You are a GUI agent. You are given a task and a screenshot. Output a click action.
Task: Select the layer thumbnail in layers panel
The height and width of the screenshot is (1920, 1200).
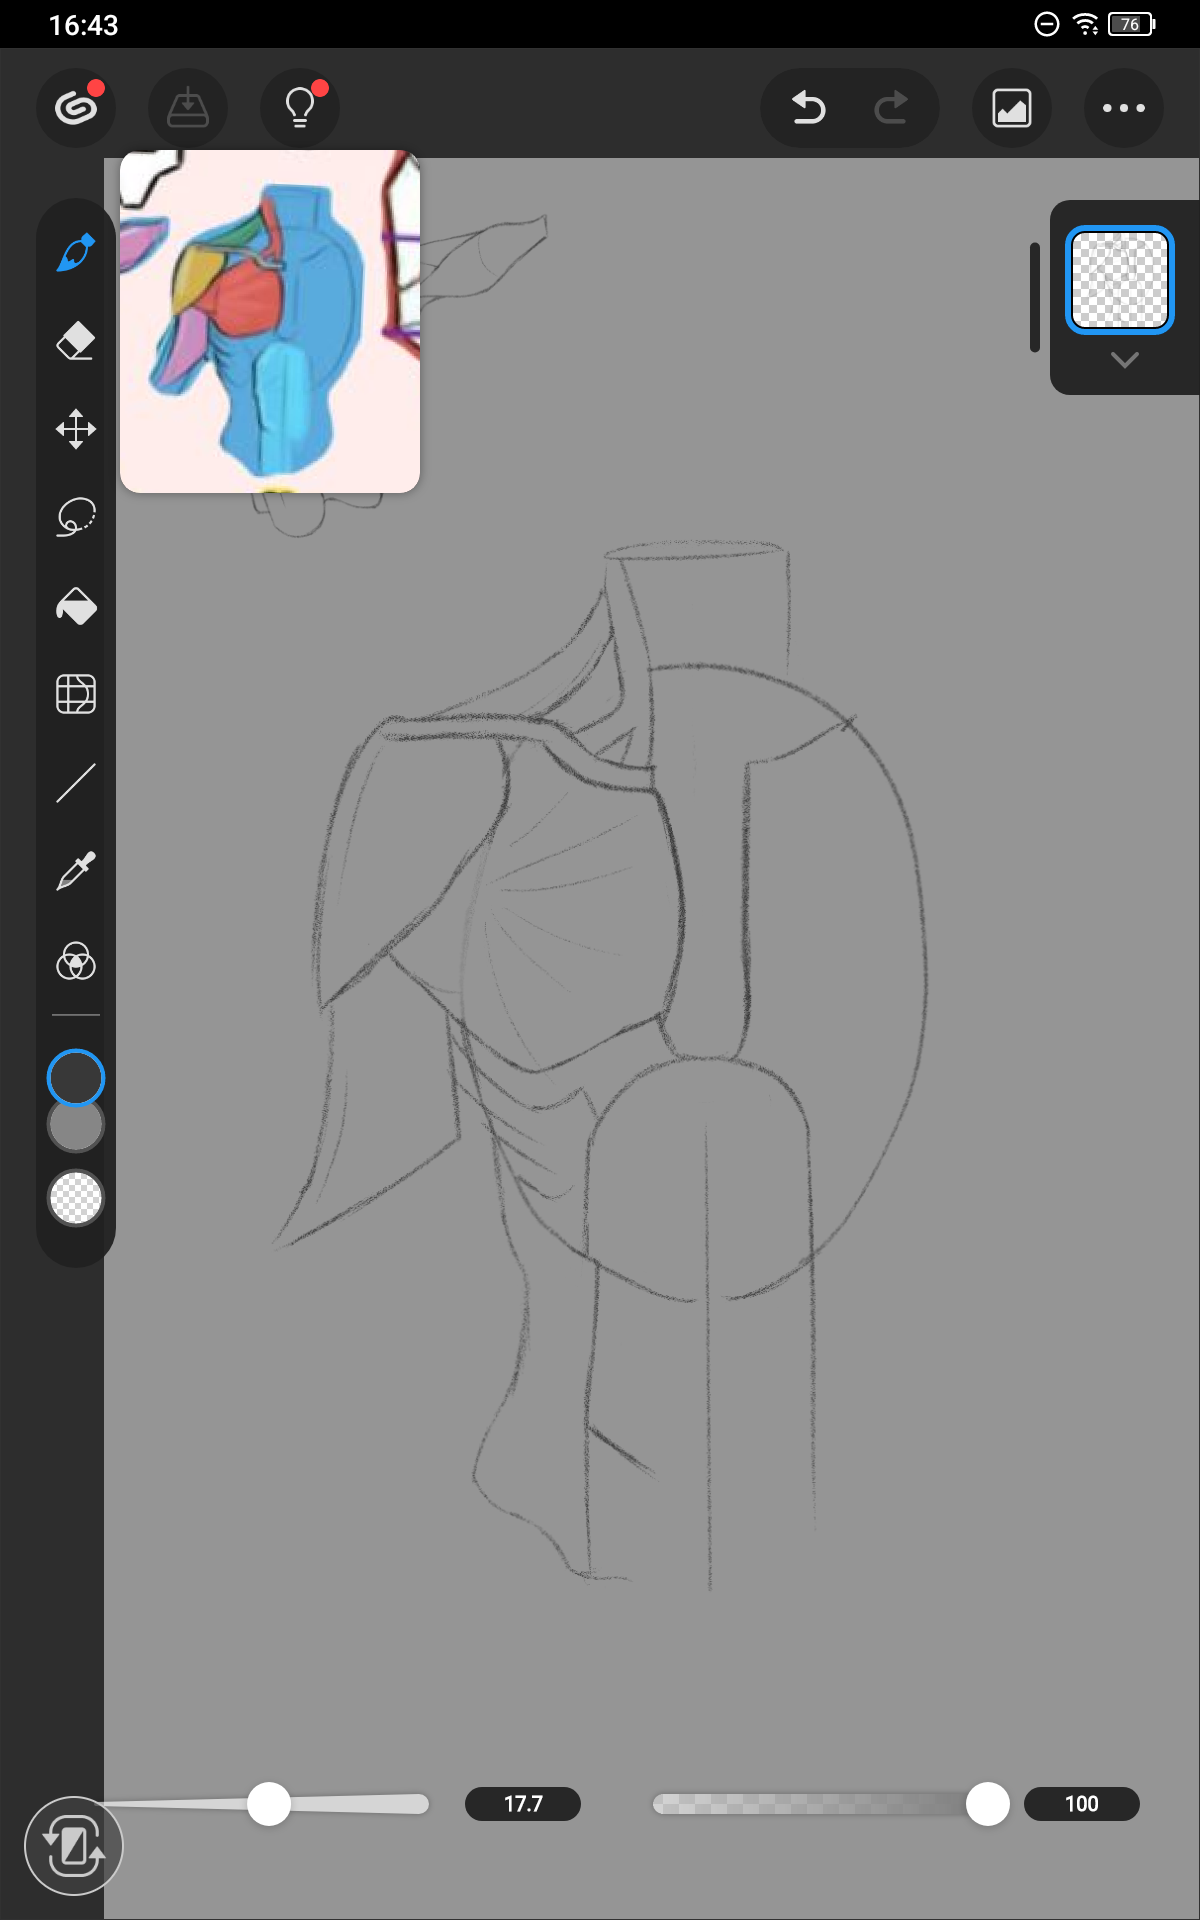pos(1119,280)
